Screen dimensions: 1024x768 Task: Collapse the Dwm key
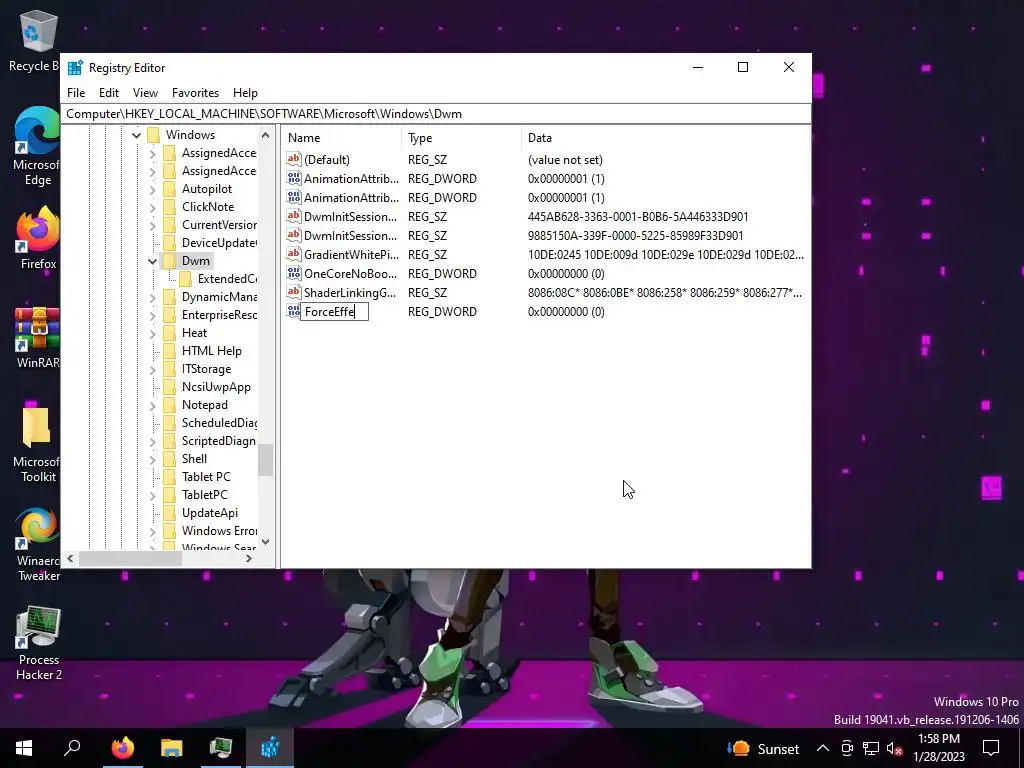[x=152, y=261]
